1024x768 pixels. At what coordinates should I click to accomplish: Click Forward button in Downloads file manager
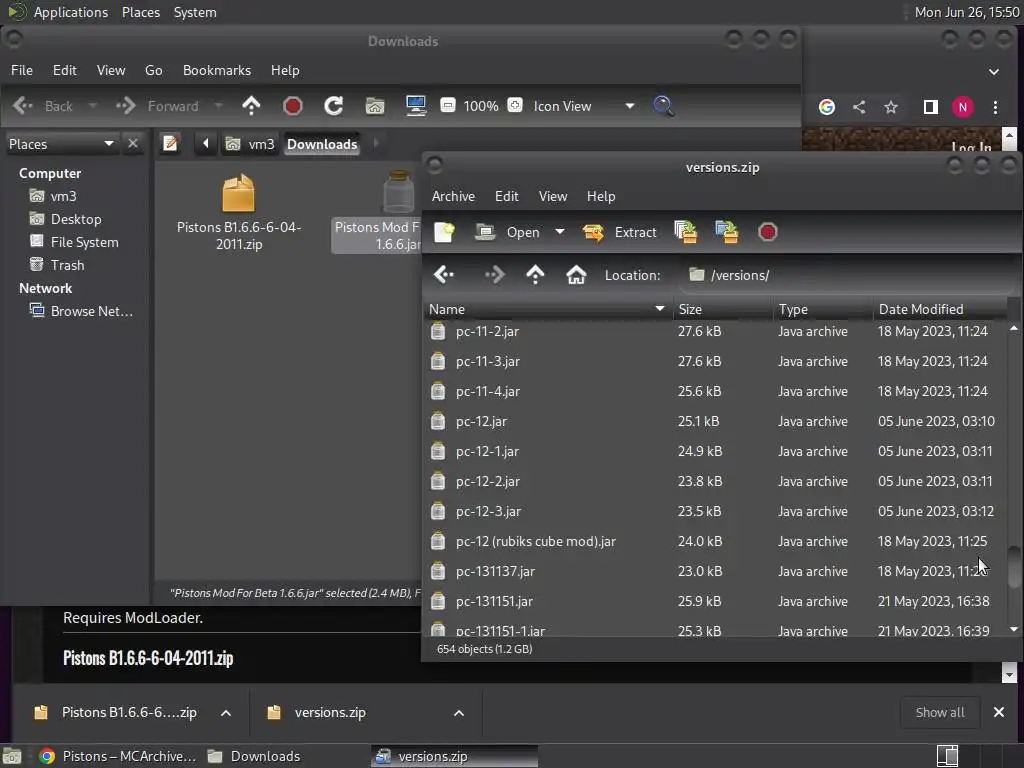157,106
